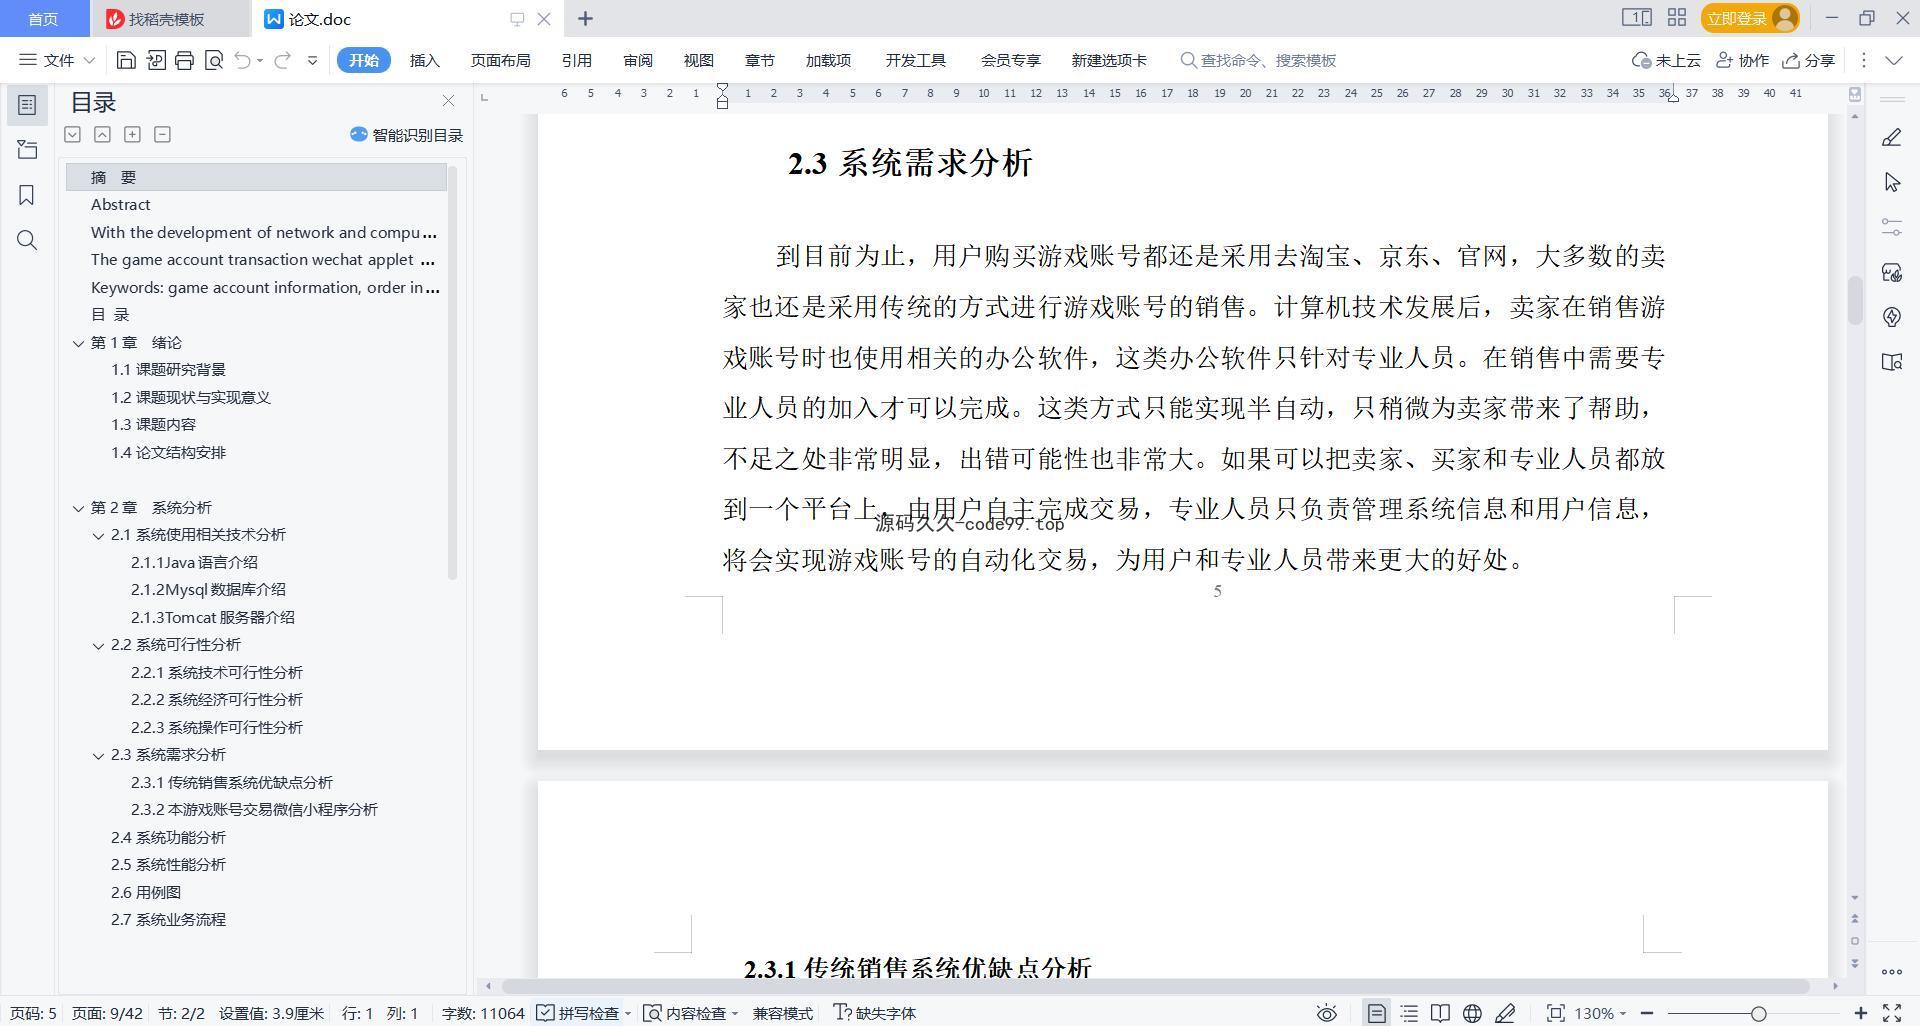Collapse the 2.1 系统使用相关技术分析 node
Screen dimensions: 1920x1026
click(x=98, y=536)
